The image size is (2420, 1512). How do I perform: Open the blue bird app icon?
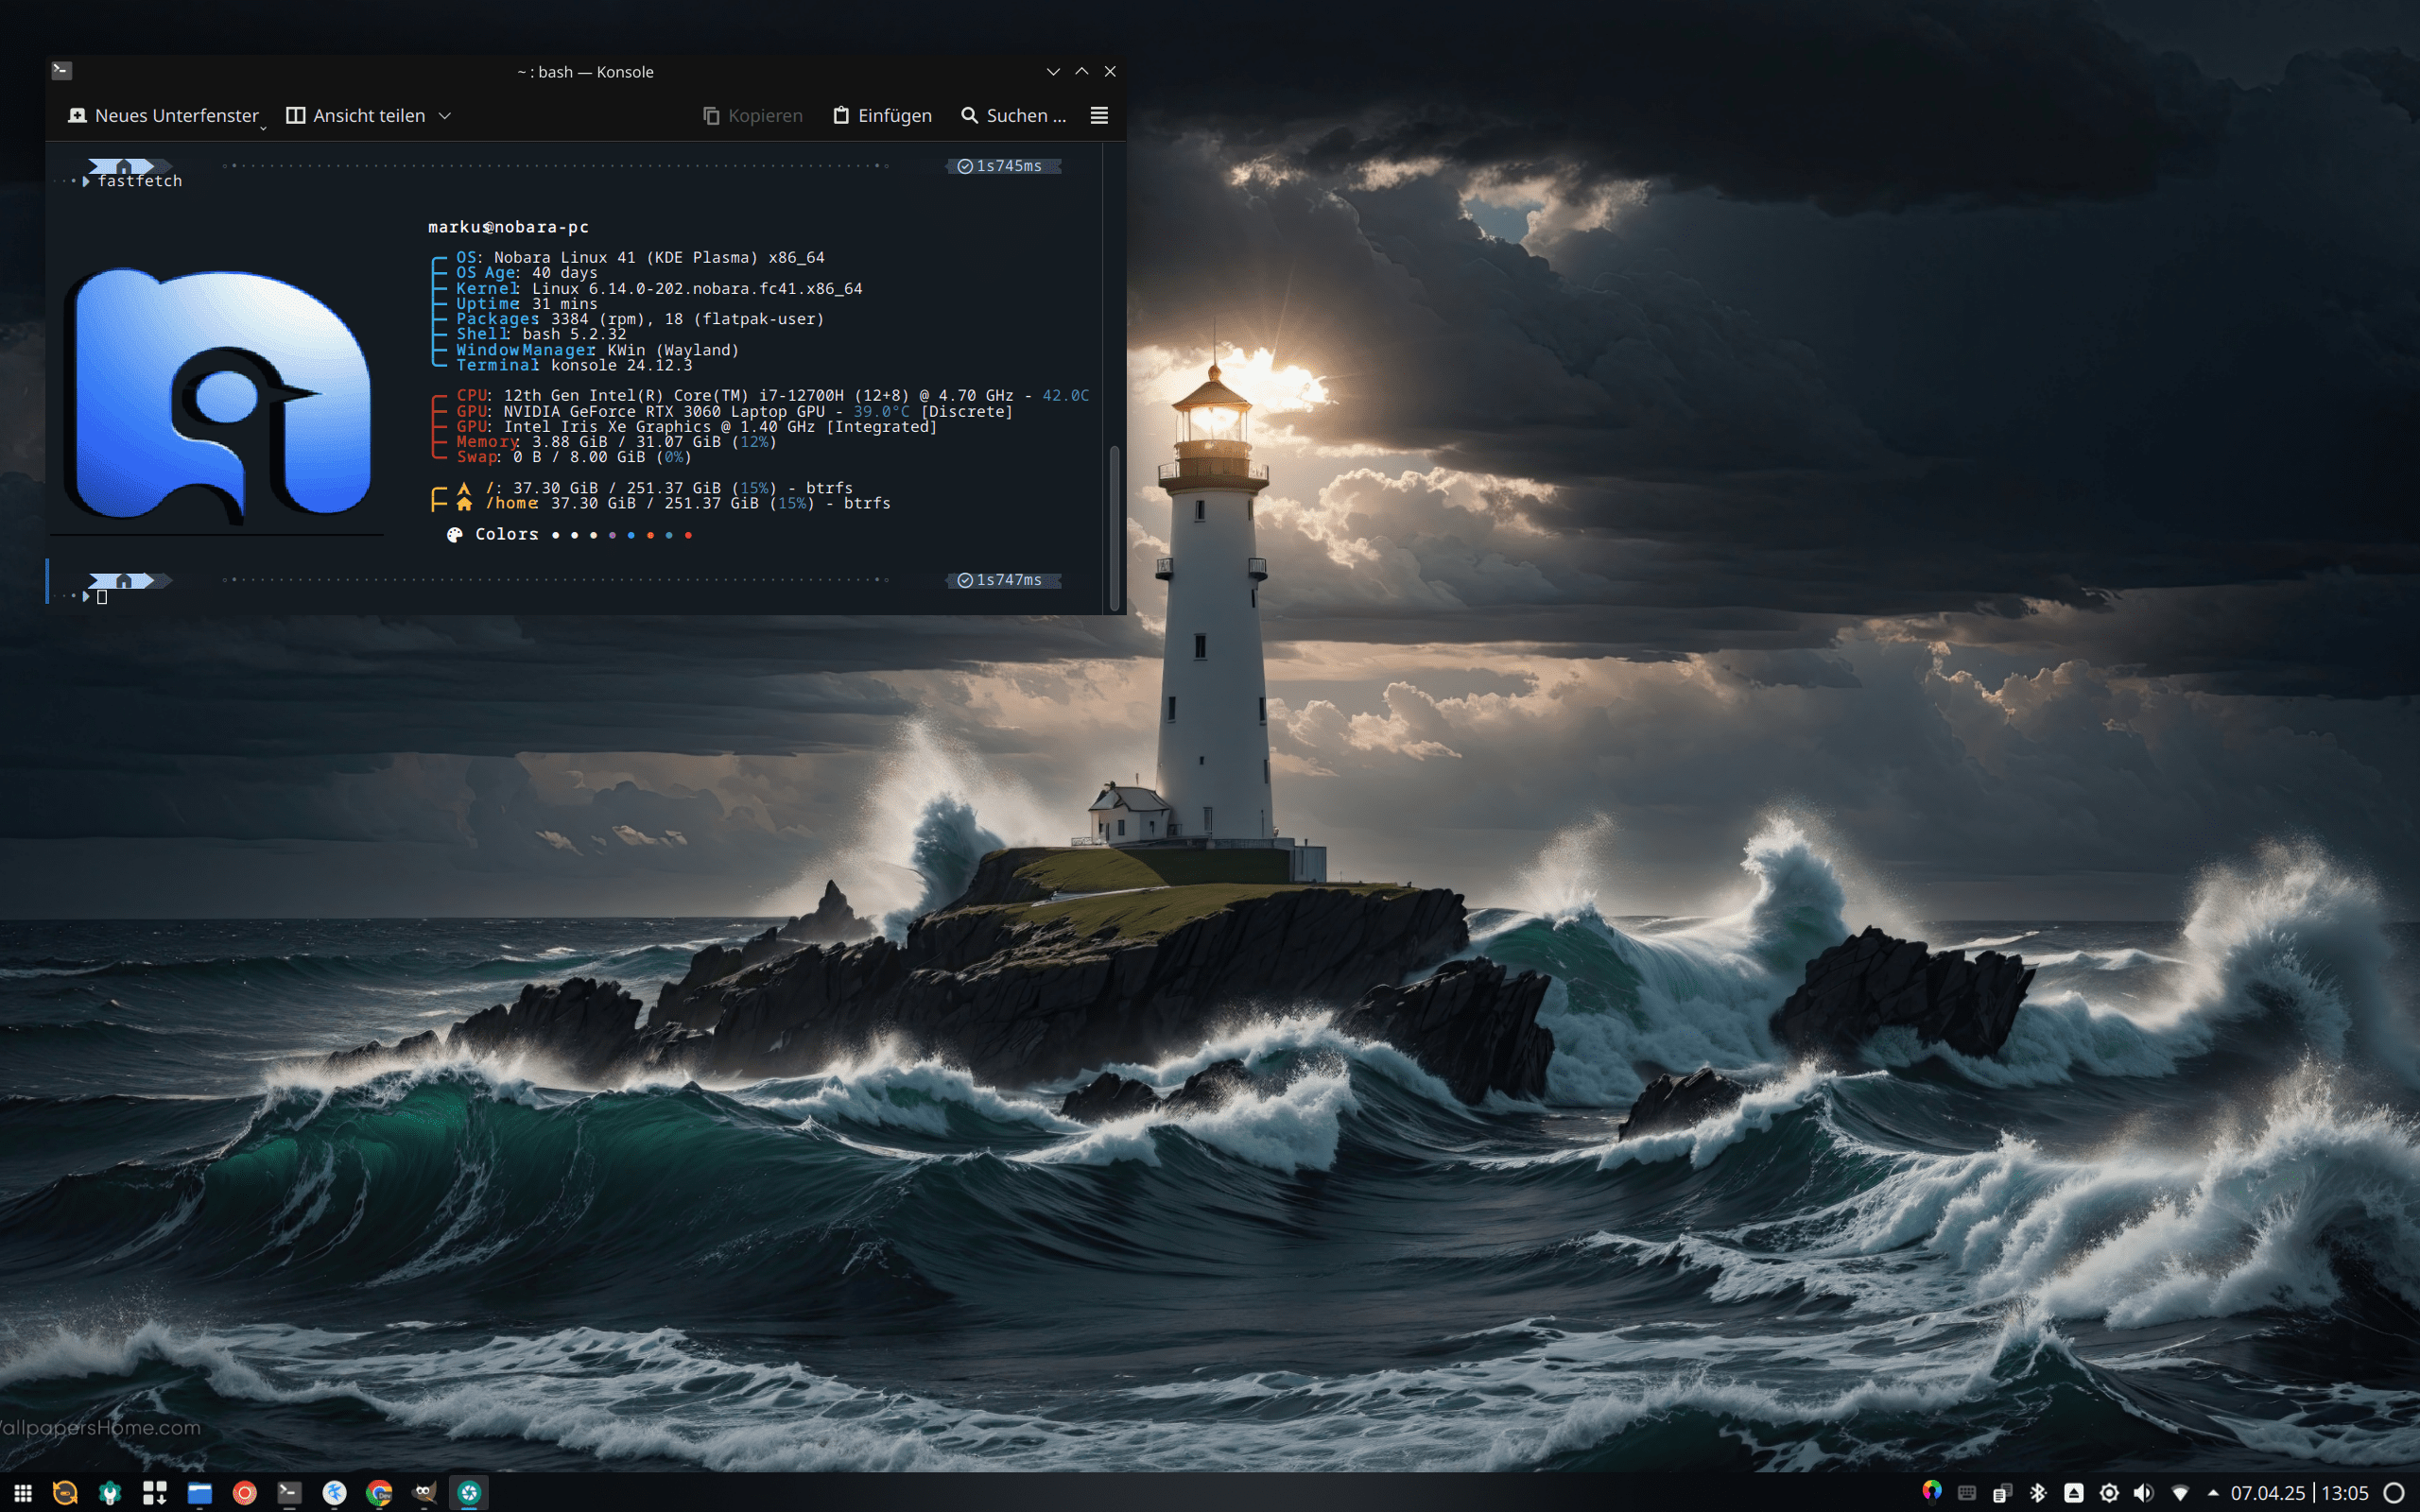pos(334,1493)
